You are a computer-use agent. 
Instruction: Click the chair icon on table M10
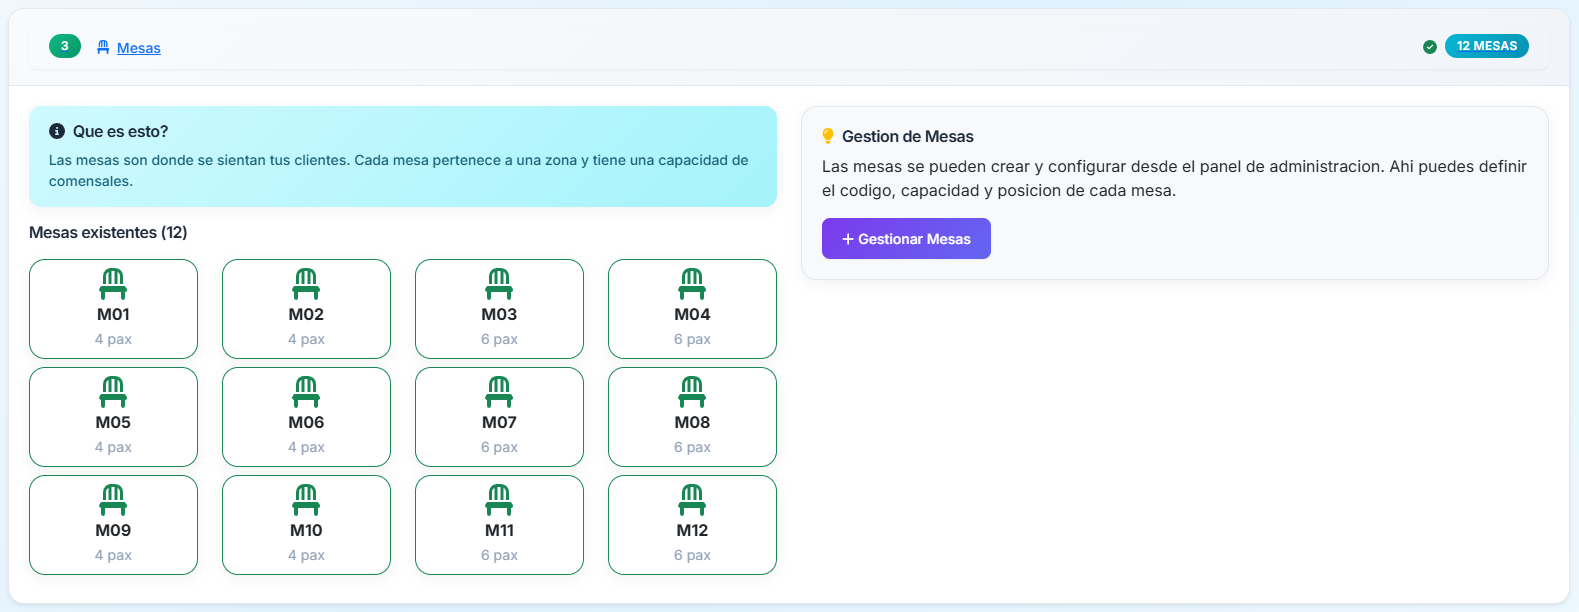point(306,500)
